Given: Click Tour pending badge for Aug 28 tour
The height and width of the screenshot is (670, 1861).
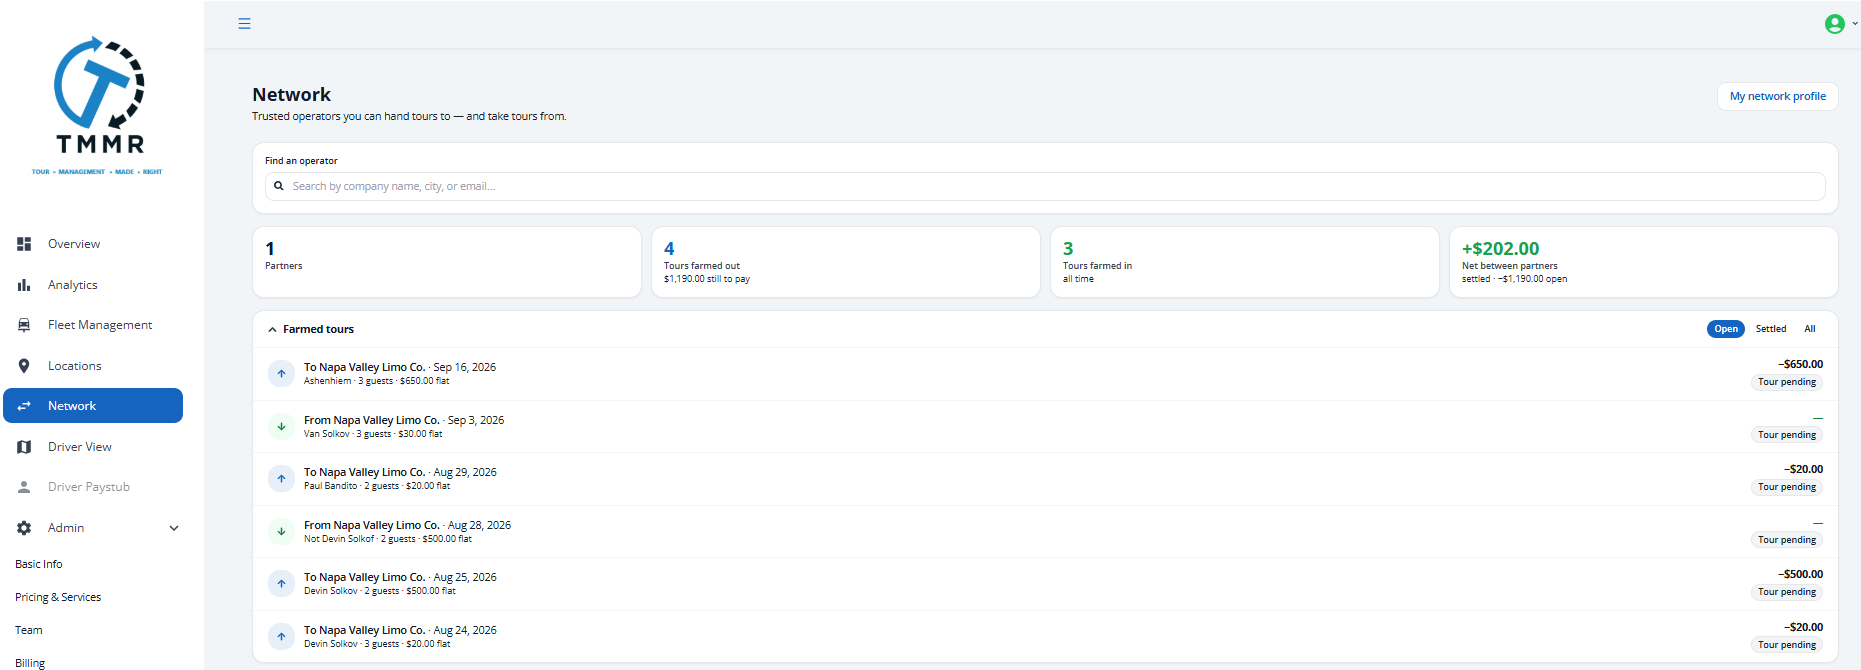Looking at the screenshot, I should tap(1786, 540).
